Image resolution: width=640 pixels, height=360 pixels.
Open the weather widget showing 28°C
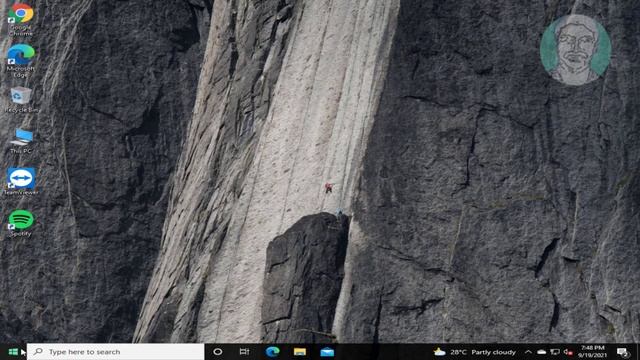pyautogui.click(x=475, y=352)
